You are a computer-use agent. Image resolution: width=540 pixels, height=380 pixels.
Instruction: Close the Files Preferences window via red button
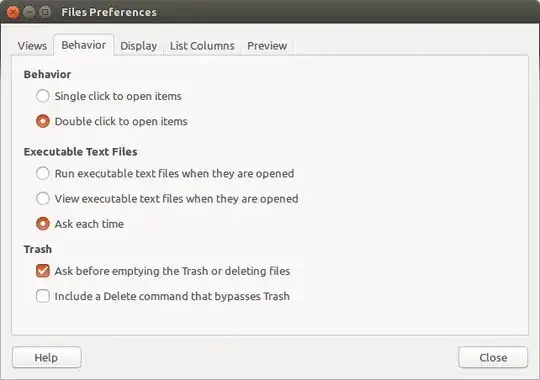(13, 12)
